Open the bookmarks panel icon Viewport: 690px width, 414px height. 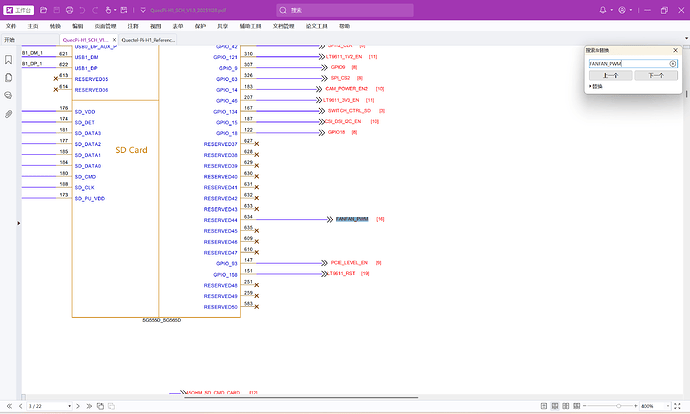tap(8, 60)
